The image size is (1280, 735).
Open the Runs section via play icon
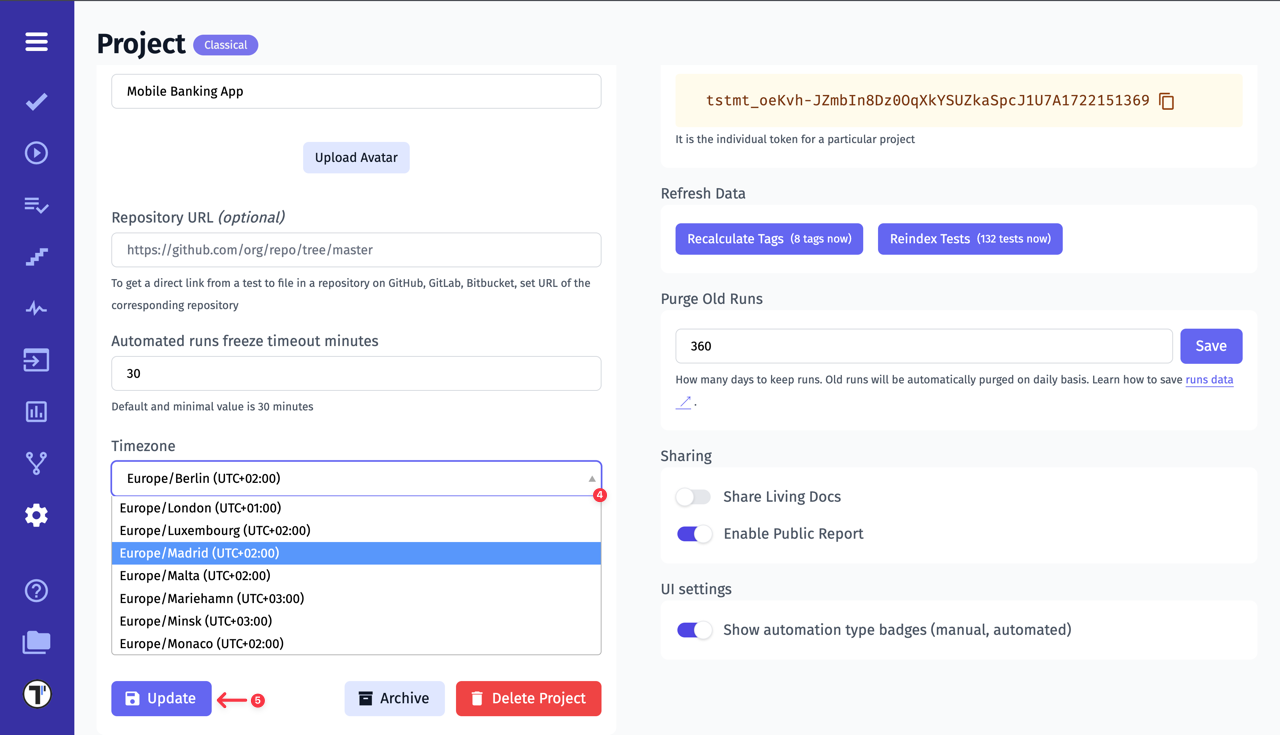click(36, 152)
